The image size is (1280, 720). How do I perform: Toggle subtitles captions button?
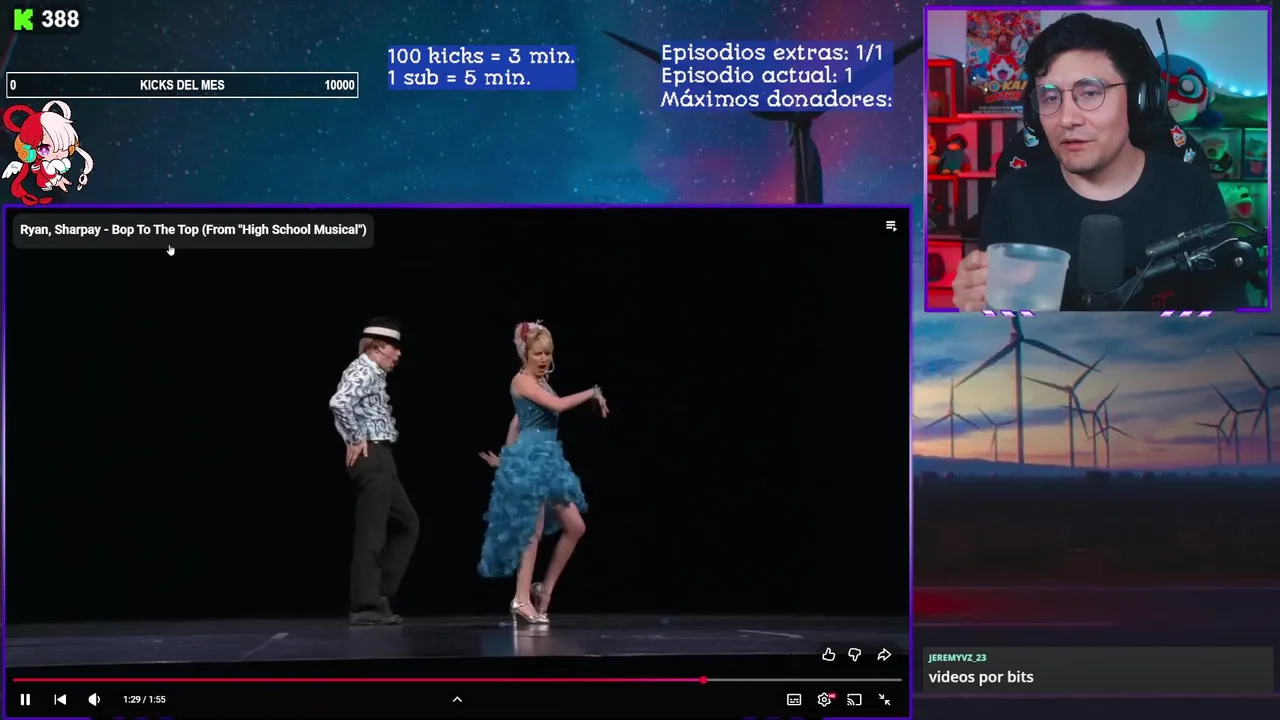point(794,699)
